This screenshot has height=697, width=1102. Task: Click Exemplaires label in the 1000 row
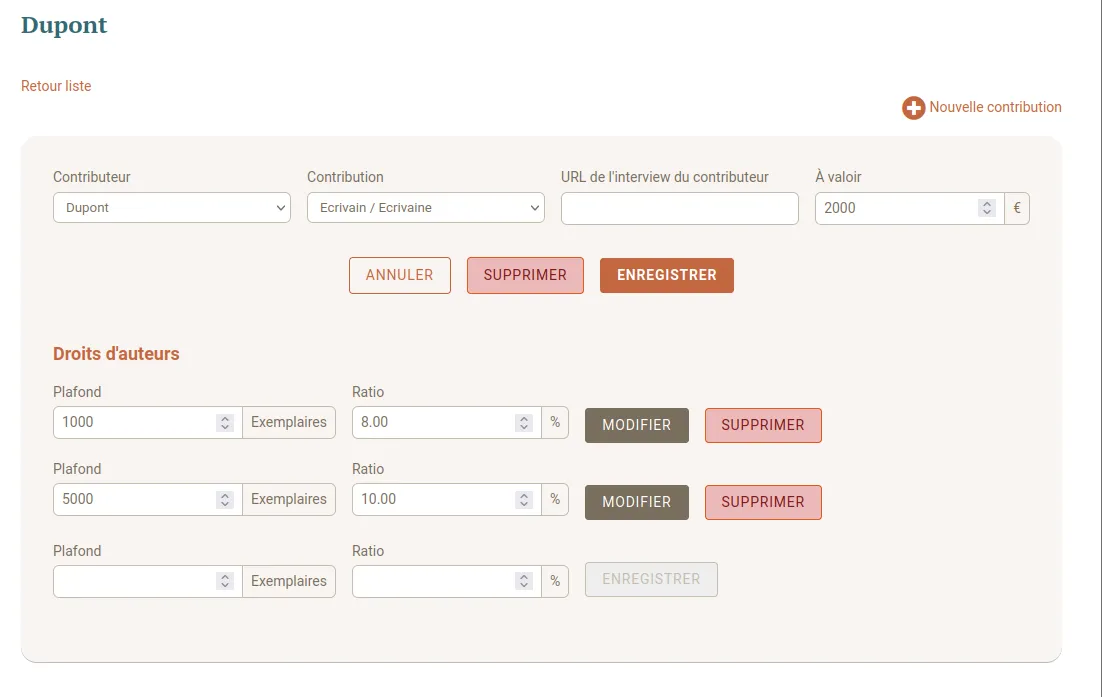(x=289, y=422)
